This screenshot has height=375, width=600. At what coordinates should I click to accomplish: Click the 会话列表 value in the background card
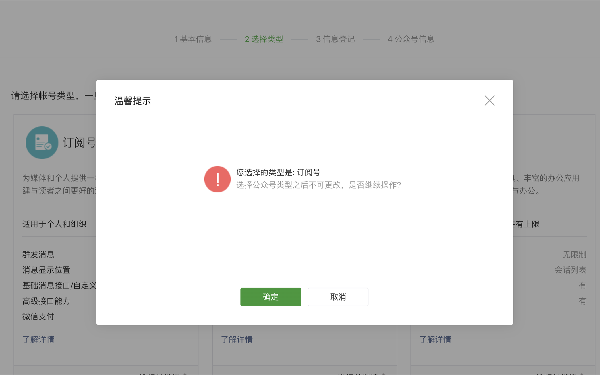point(570,270)
